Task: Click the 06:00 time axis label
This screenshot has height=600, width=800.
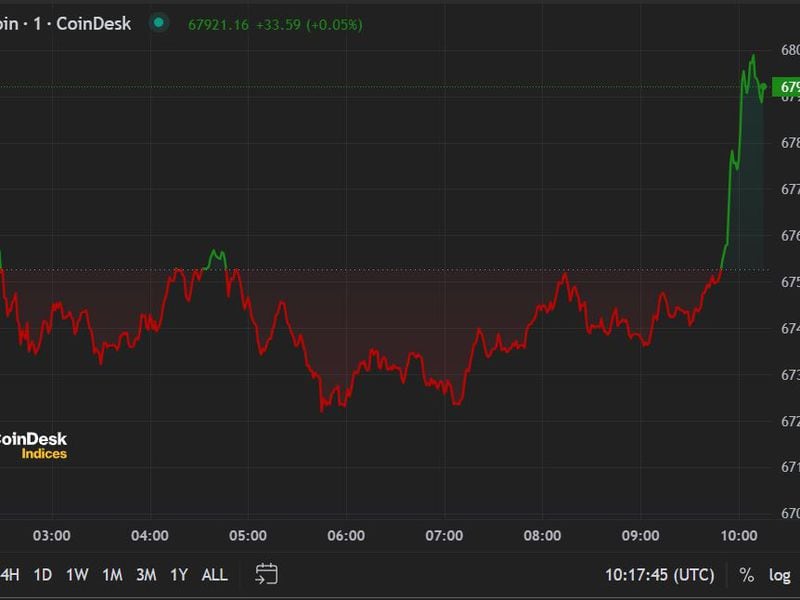Action: point(346,536)
